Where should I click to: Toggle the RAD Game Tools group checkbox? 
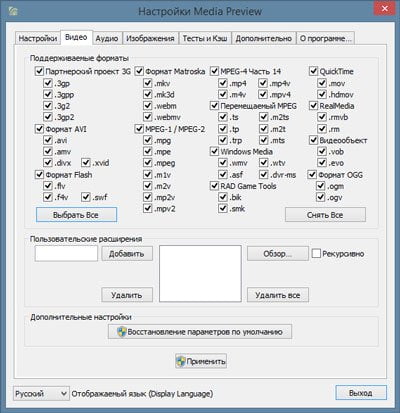pyautogui.click(x=214, y=186)
